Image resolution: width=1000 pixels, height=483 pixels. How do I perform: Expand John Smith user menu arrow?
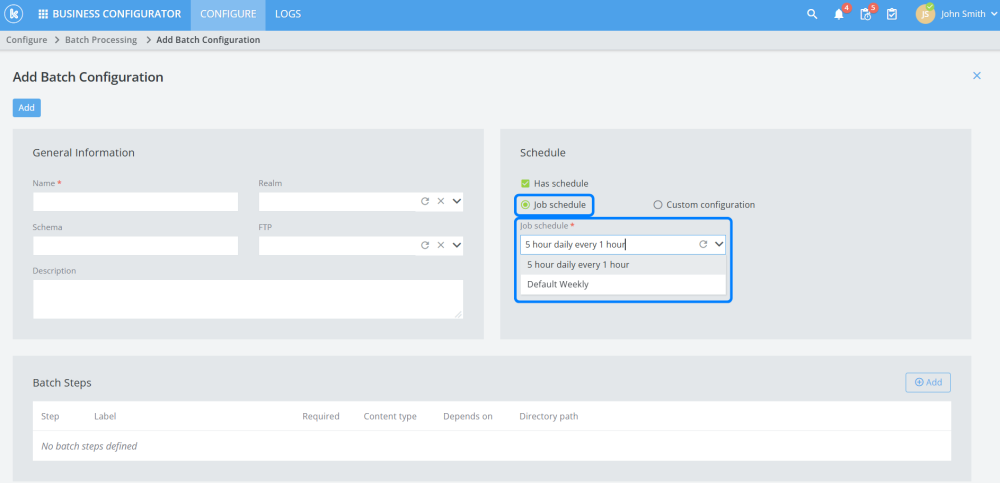pos(994,14)
